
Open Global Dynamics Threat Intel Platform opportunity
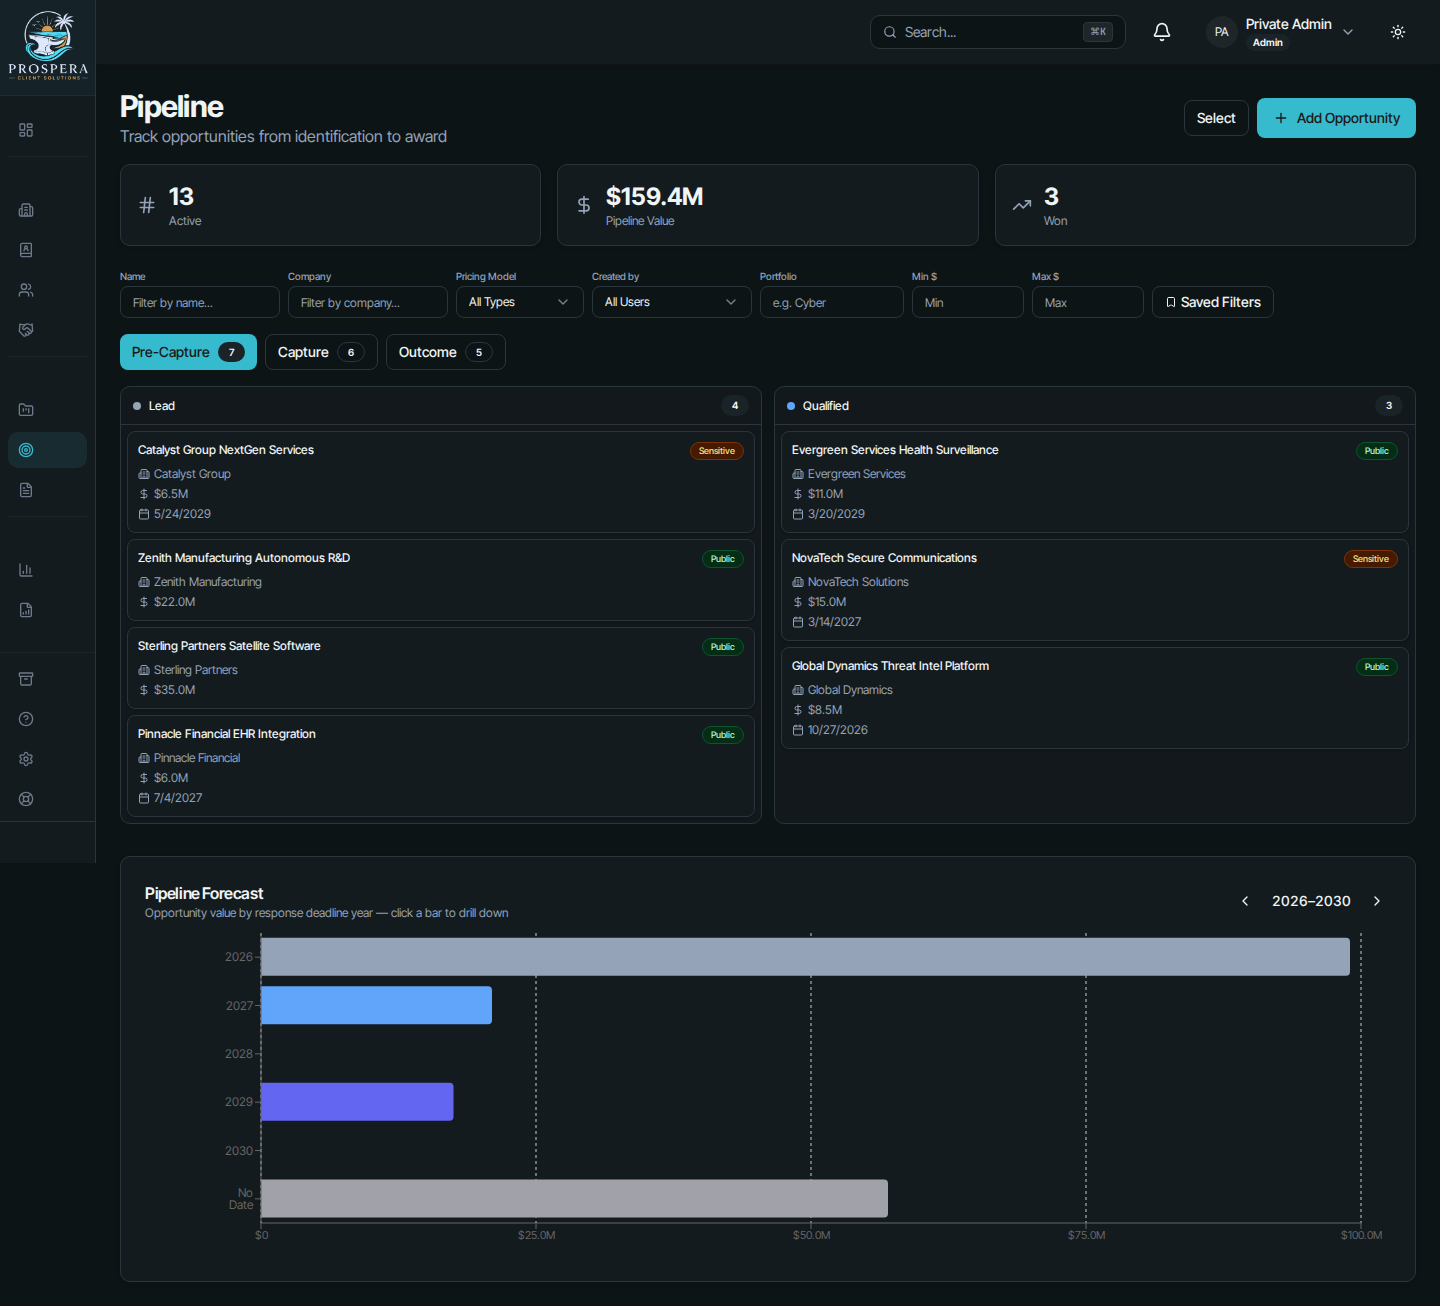pyautogui.click(x=1095, y=698)
